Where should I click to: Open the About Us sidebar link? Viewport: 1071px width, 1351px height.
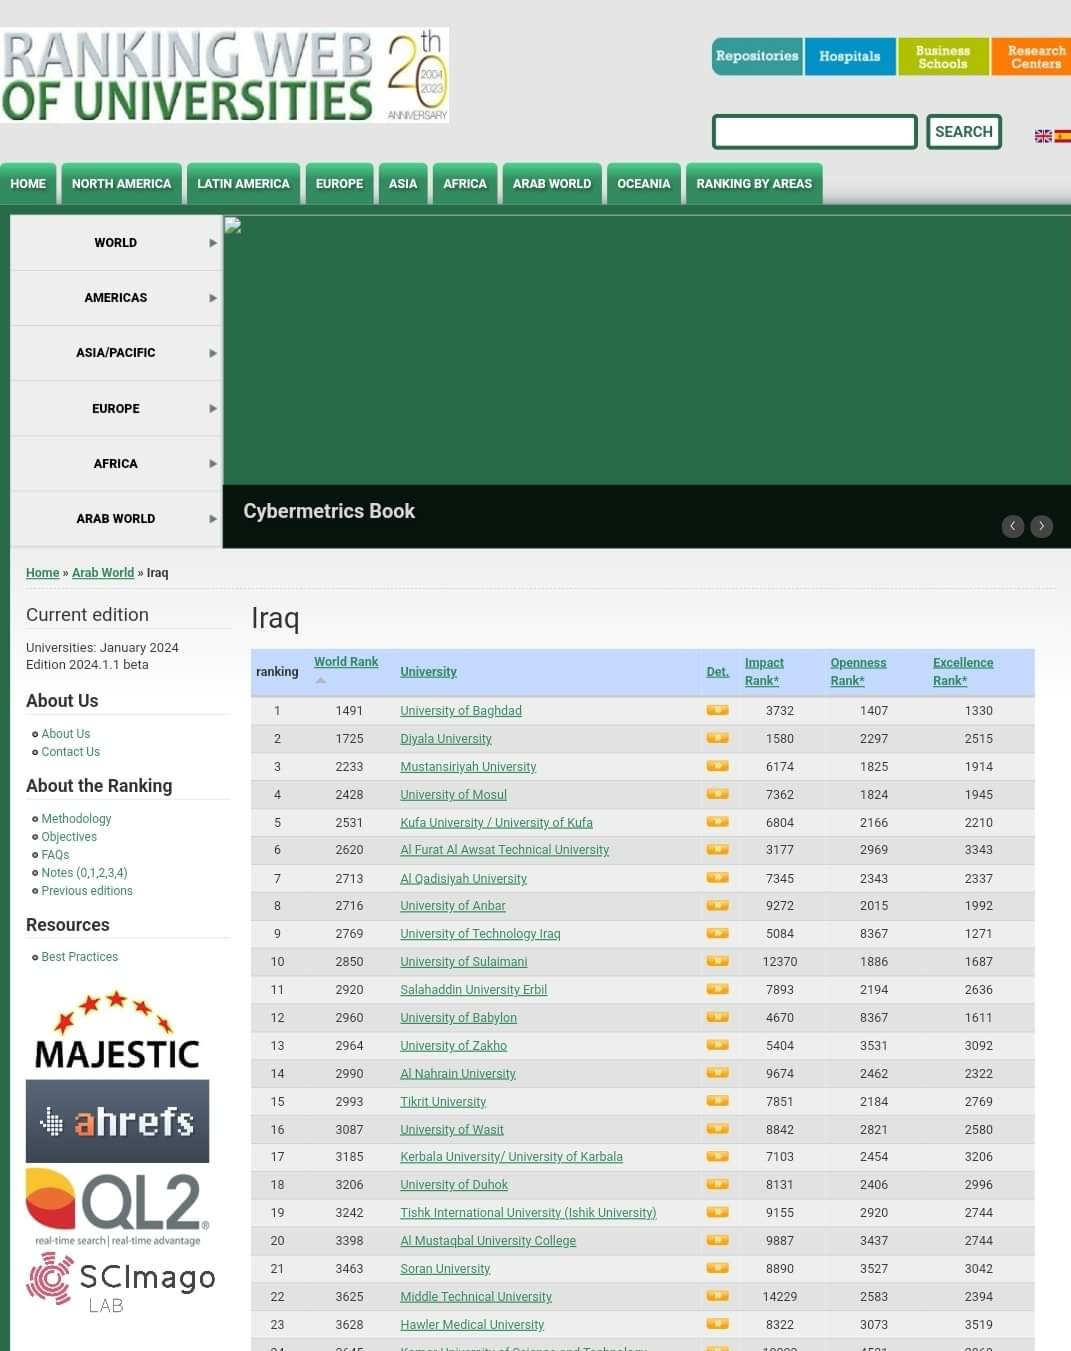coord(66,733)
